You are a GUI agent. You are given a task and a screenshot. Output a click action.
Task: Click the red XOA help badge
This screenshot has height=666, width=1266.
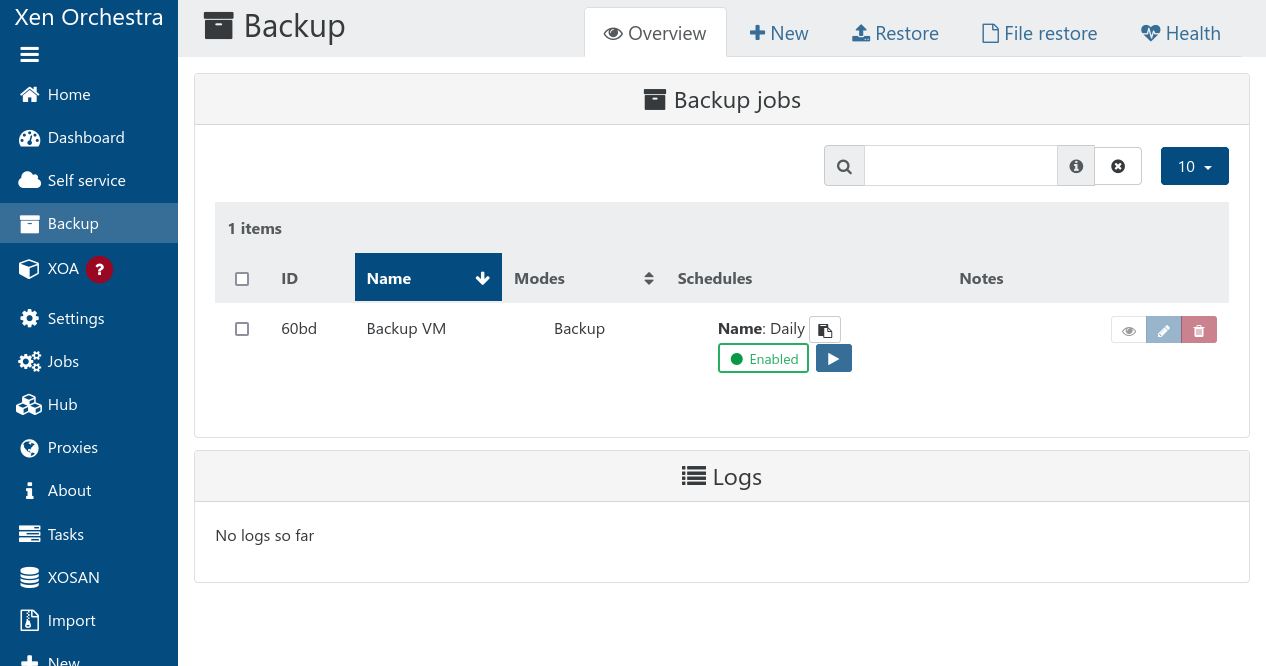pos(99,269)
